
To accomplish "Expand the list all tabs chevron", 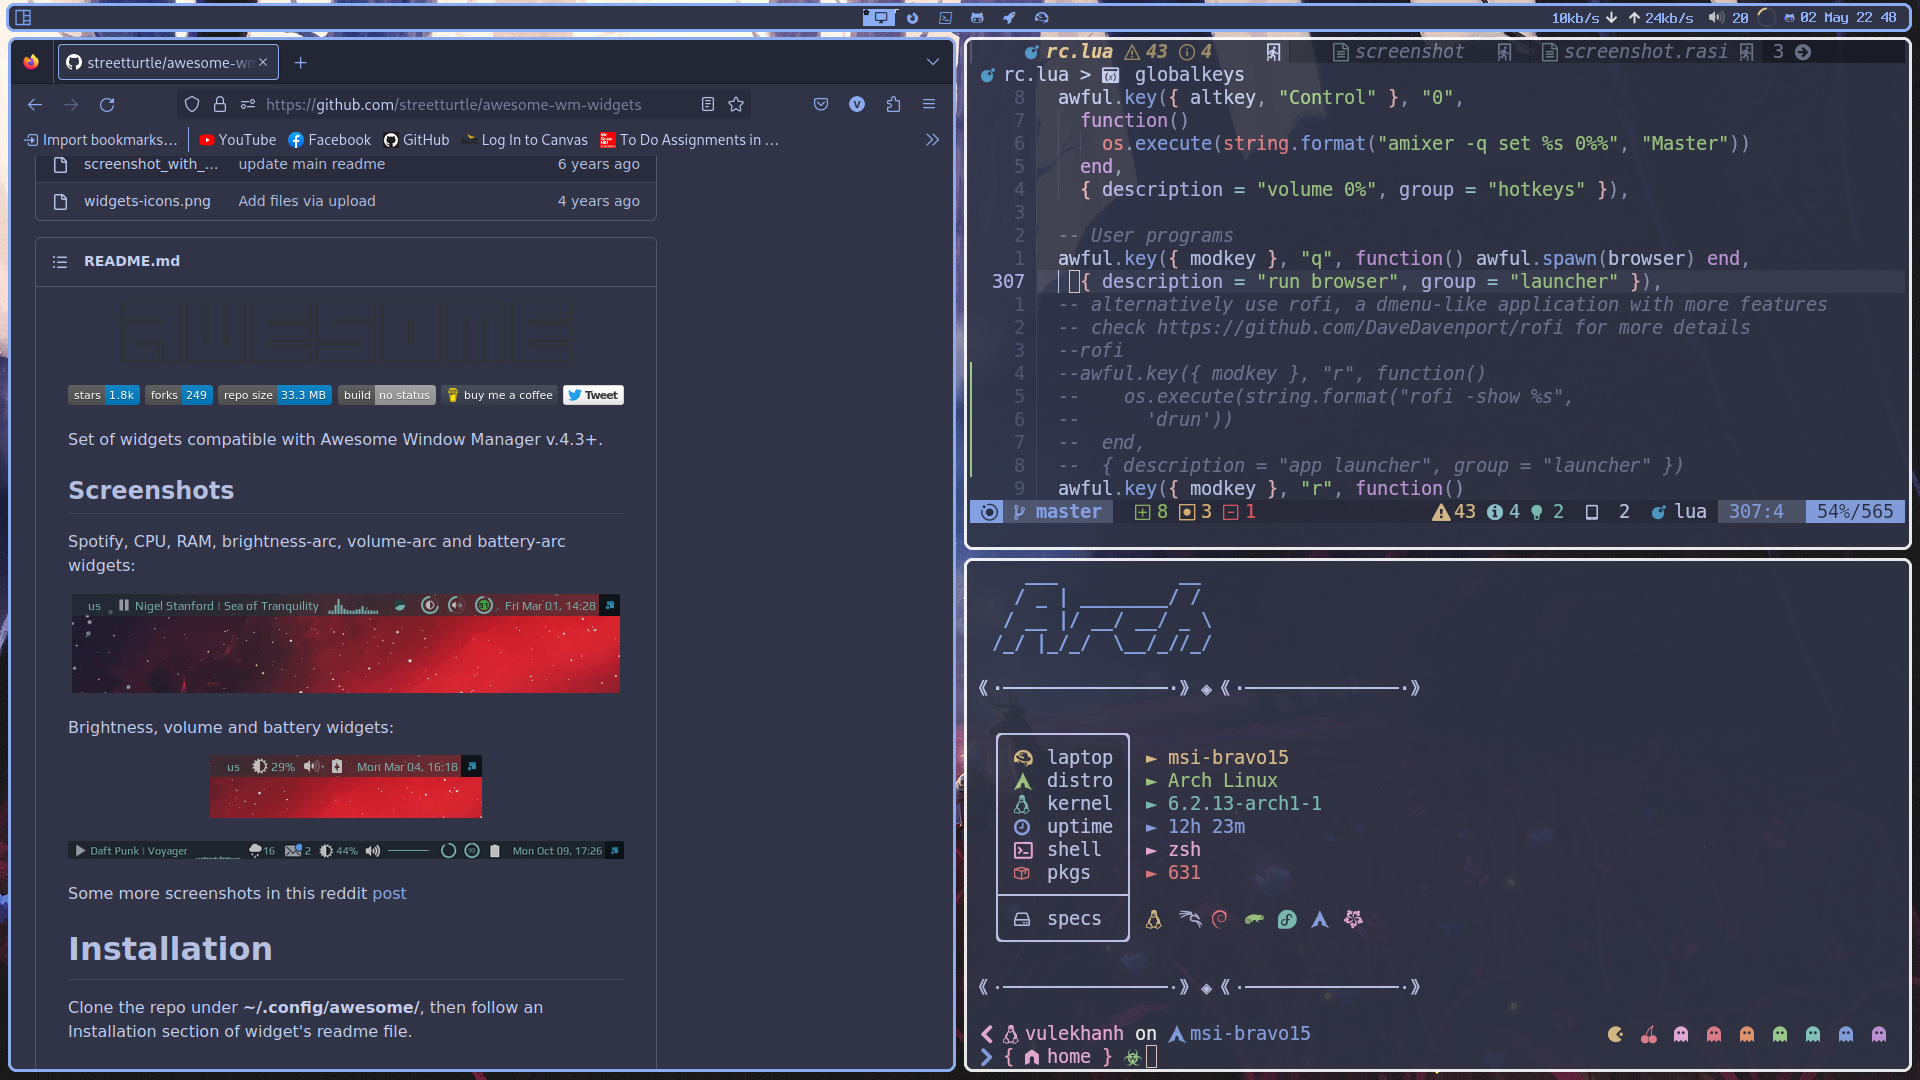I will pyautogui.click(x=932, y=62).
